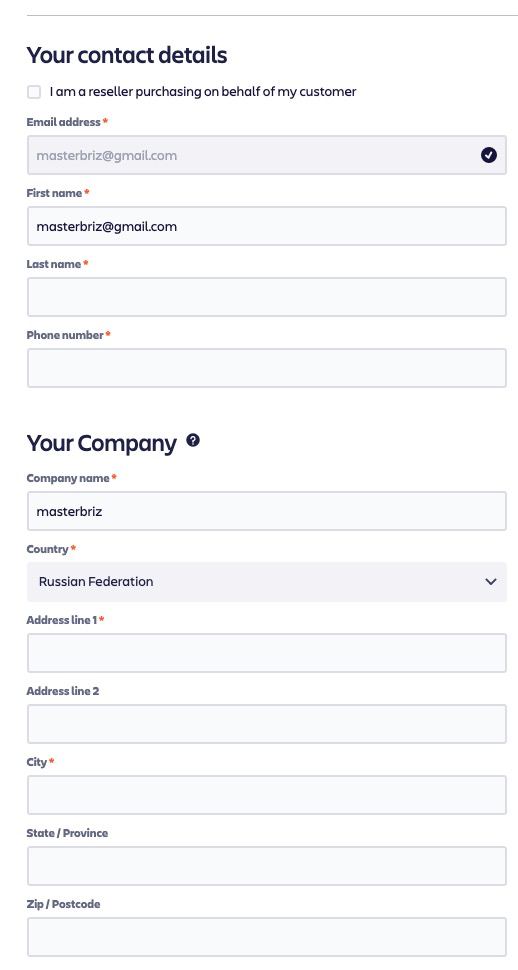Open the Russian Federation country dropdown
Screen dimensions: 518x970
tap(267, 582)
